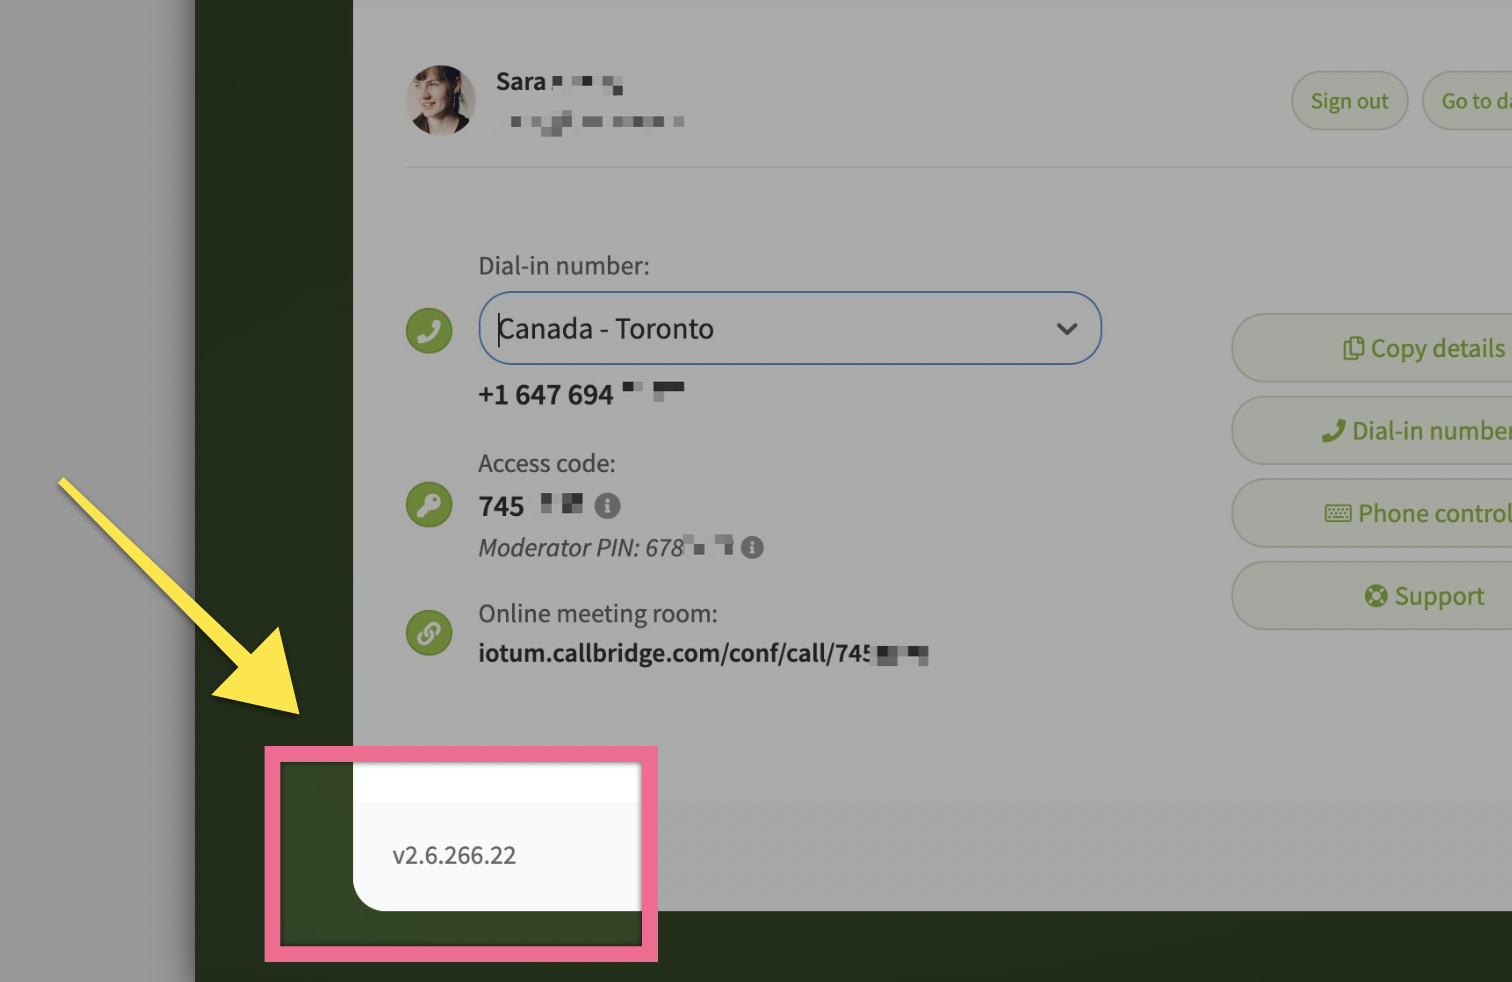Click the info icon next to access code 745
The height and width of the screenshot is (982, 1512).
click(x=607, y=506)
